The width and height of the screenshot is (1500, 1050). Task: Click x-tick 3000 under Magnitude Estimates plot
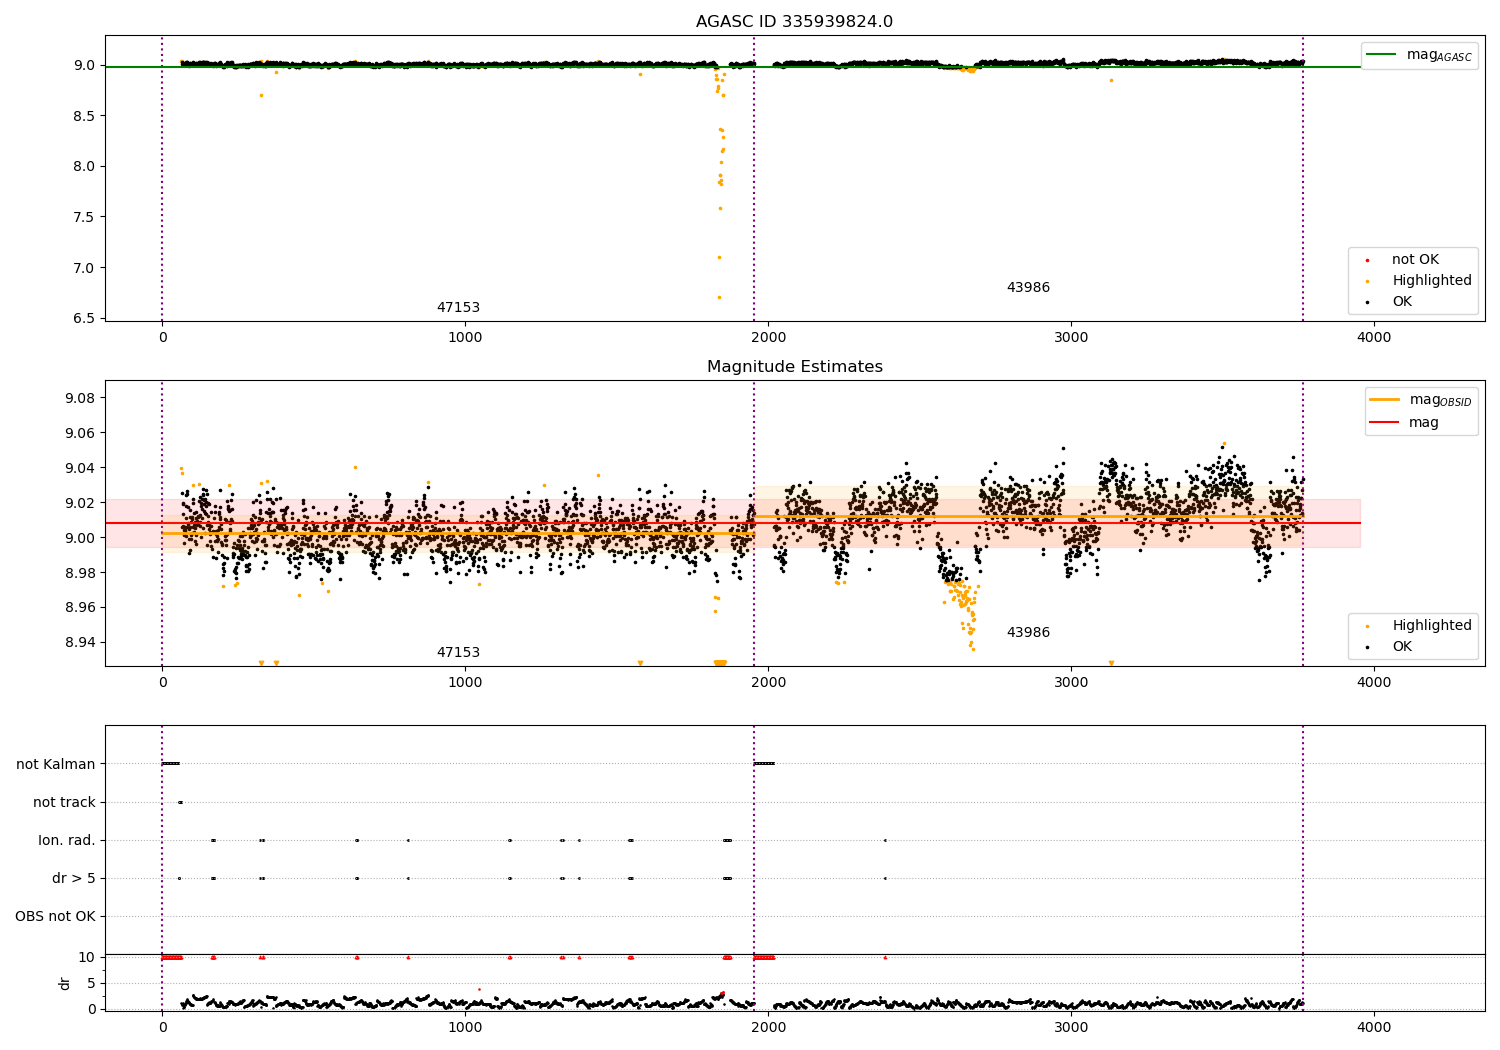coord(1071,683)
